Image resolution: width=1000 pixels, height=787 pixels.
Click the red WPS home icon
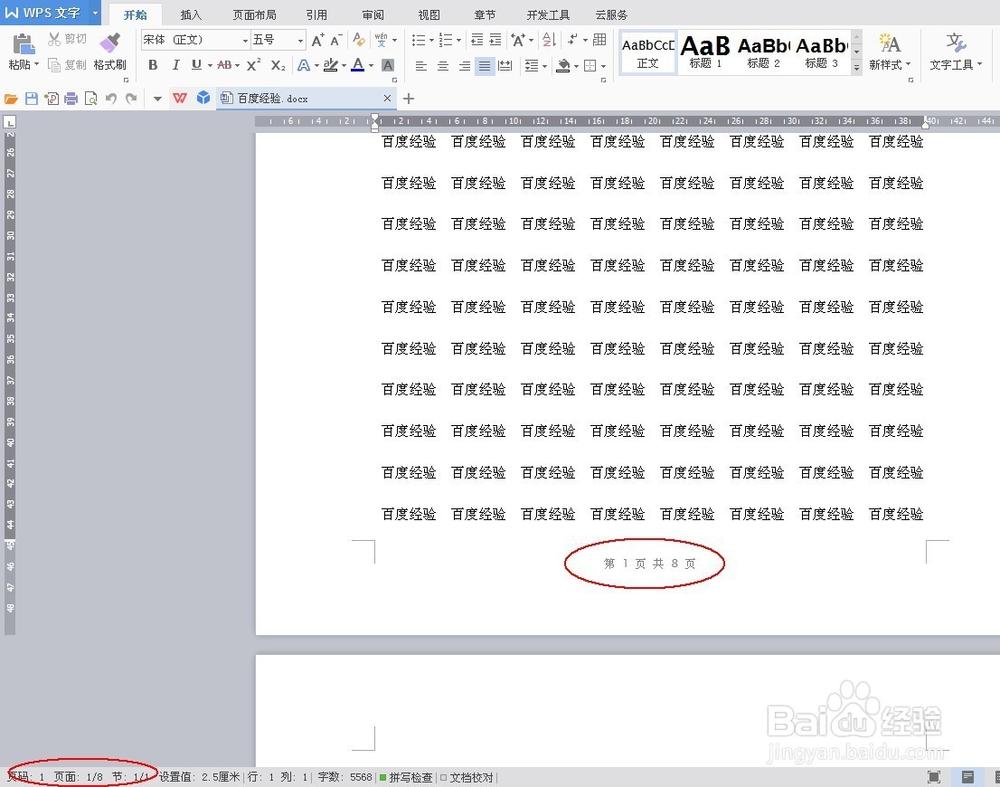[180, 98]
